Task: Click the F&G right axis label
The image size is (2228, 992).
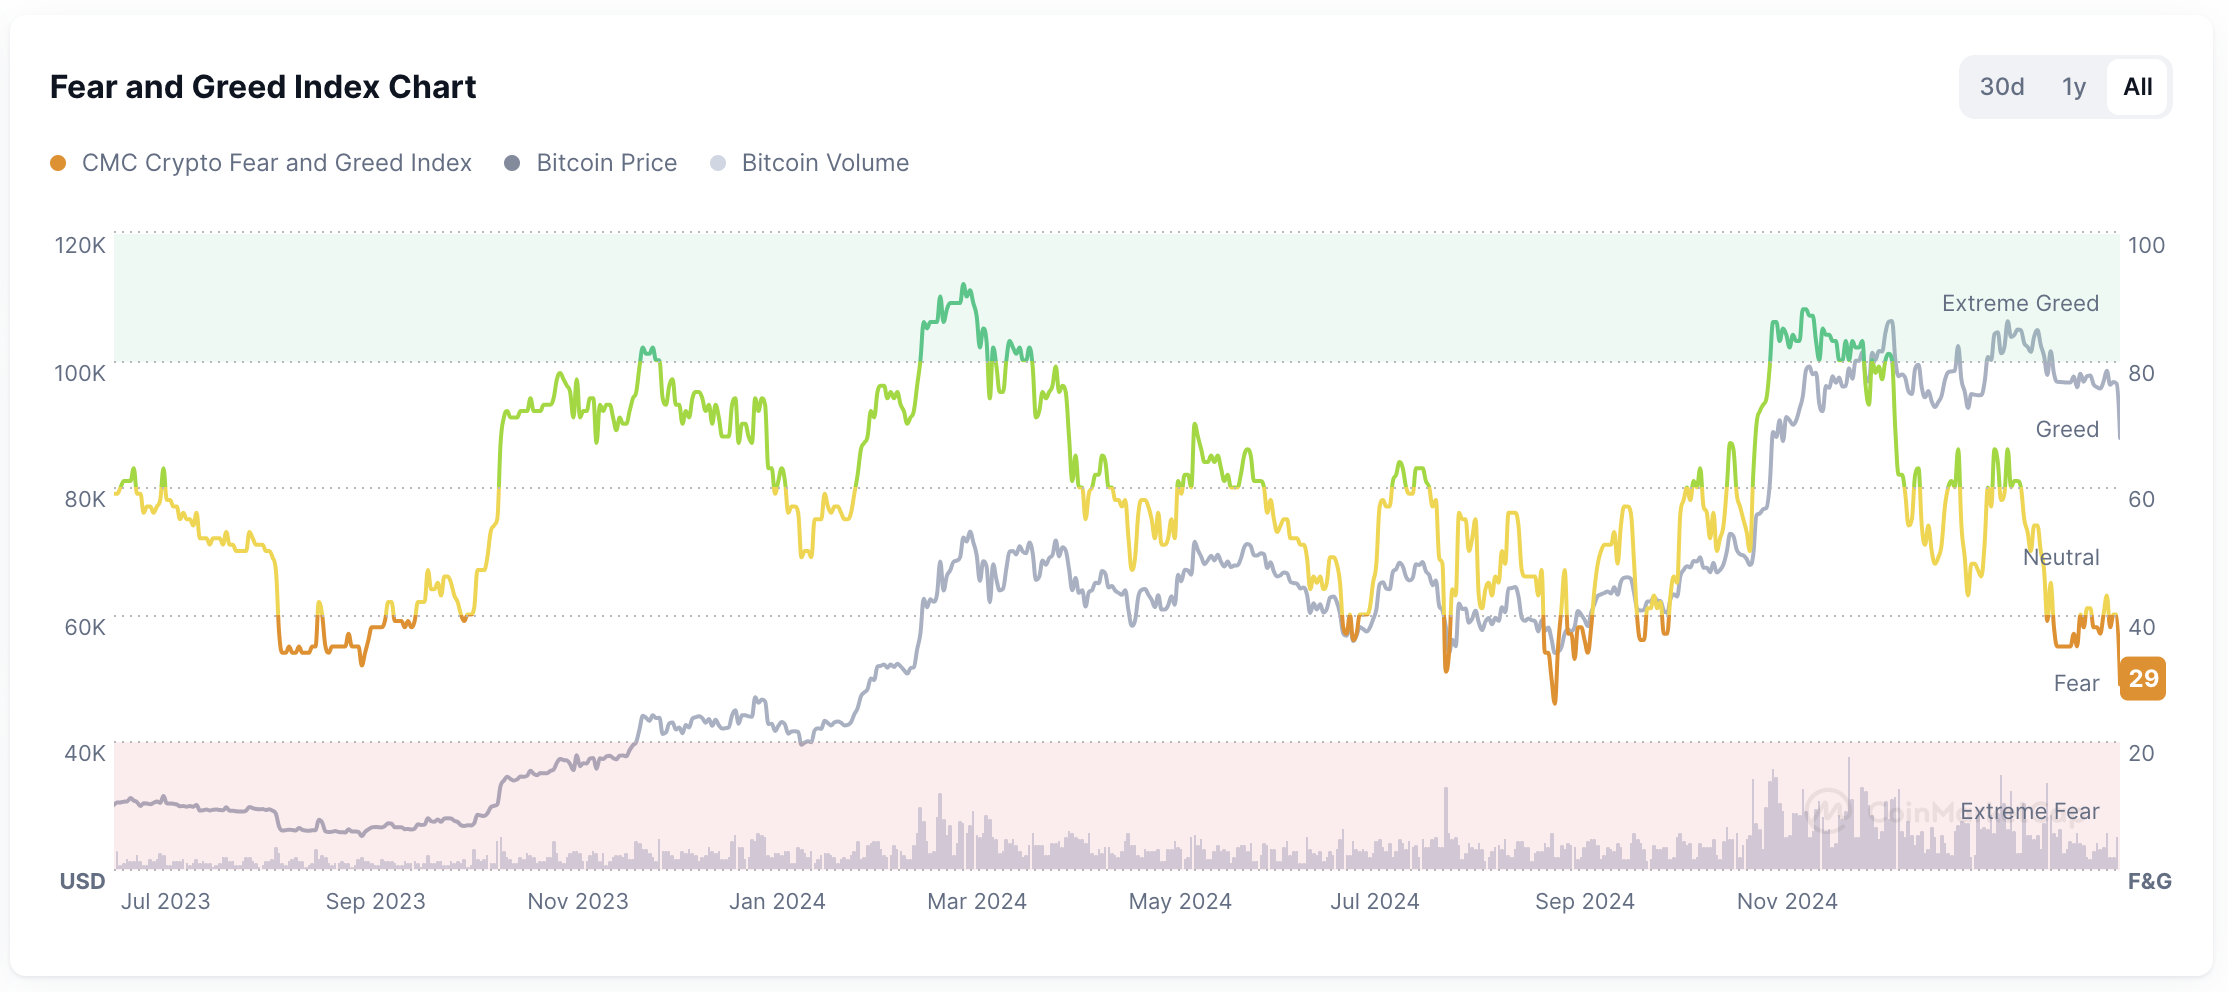Action: (x=2149, y=881)
